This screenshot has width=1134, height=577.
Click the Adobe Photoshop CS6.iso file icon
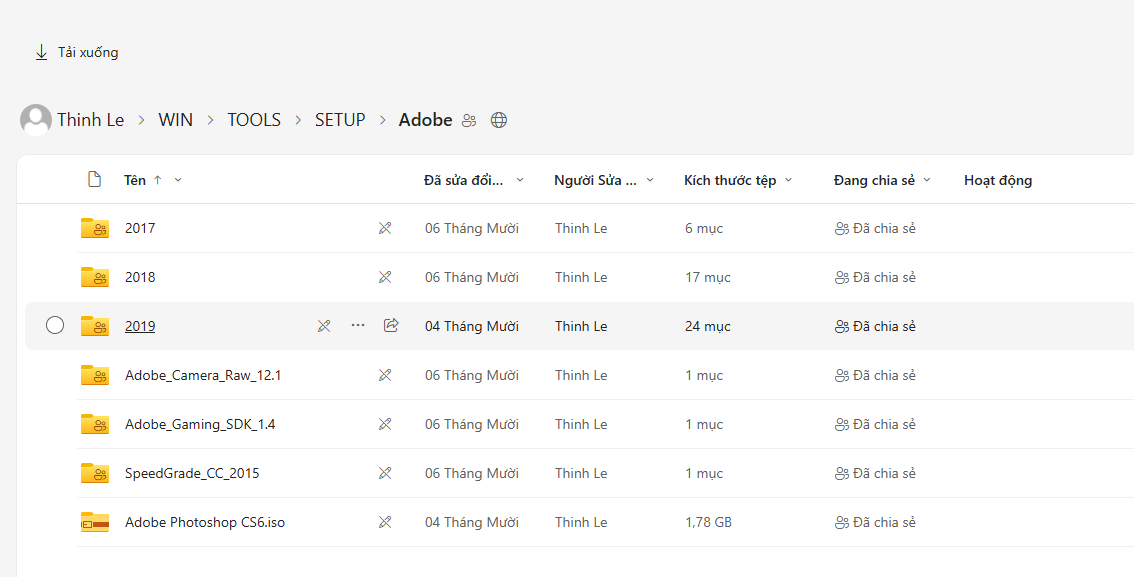pos(95,522)
